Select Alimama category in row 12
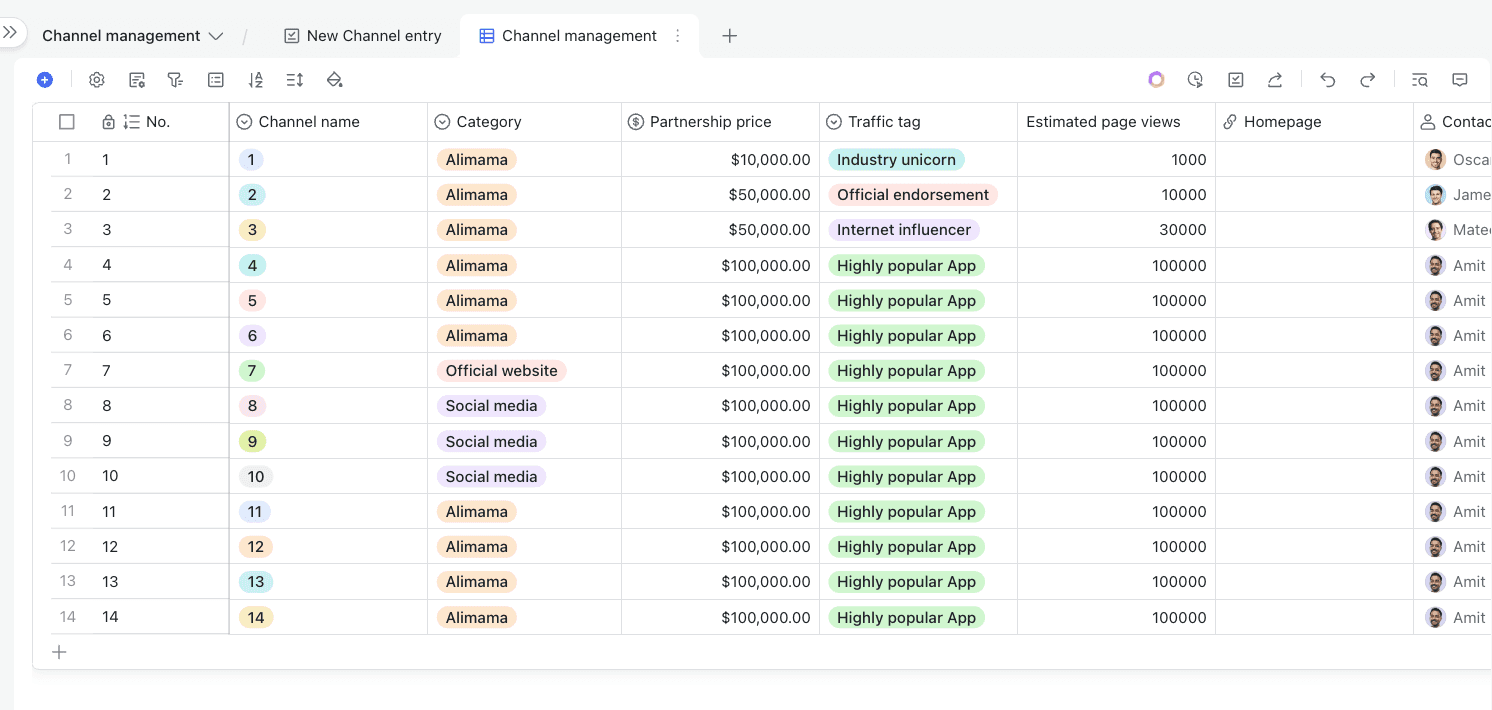Screen dimensions: 1492x710 click(x=476, y=547)
